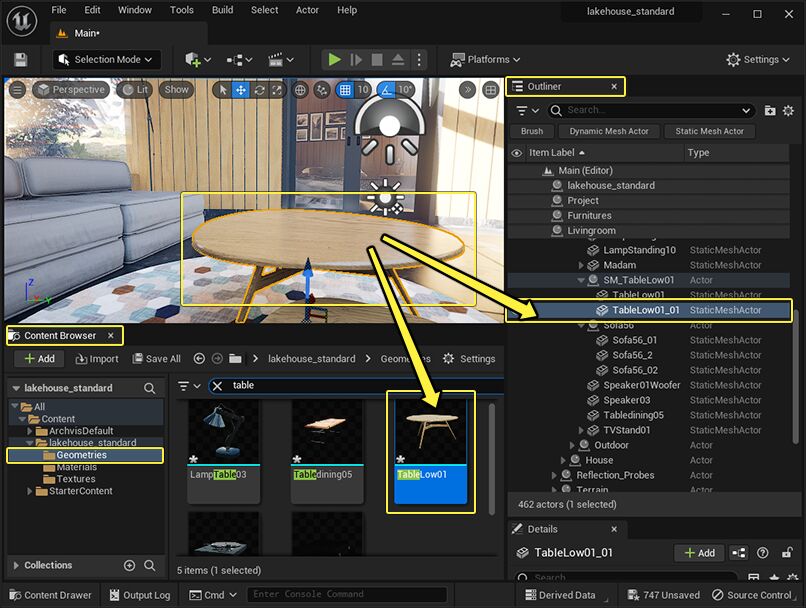This screenshot has height=608, width=806.
Task: Enable the Static Mesh Actor filter in Outliner
Action: click(x=709, y=131)
